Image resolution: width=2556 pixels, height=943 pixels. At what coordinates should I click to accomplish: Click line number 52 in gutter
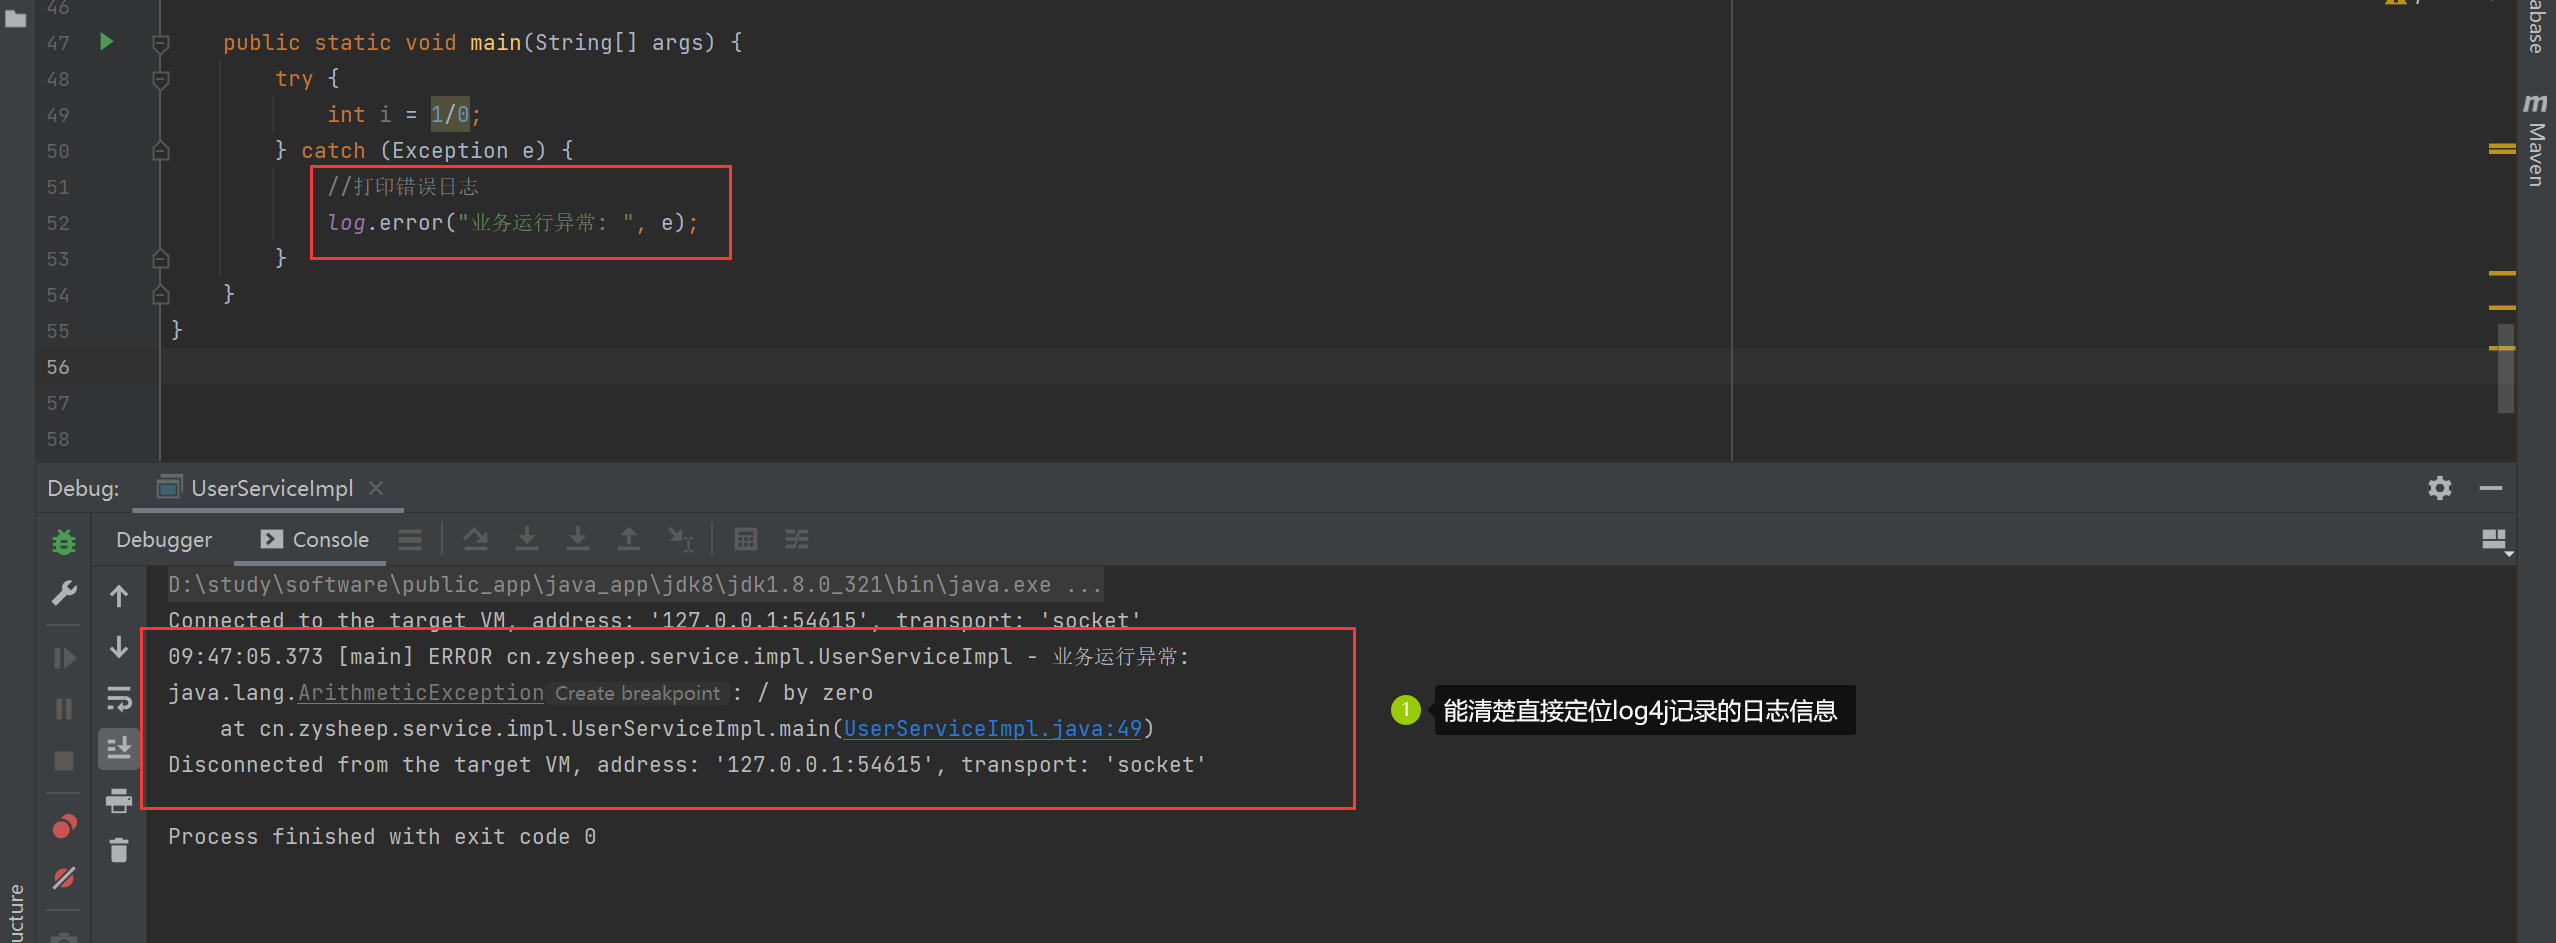click(x=58, y=223)
